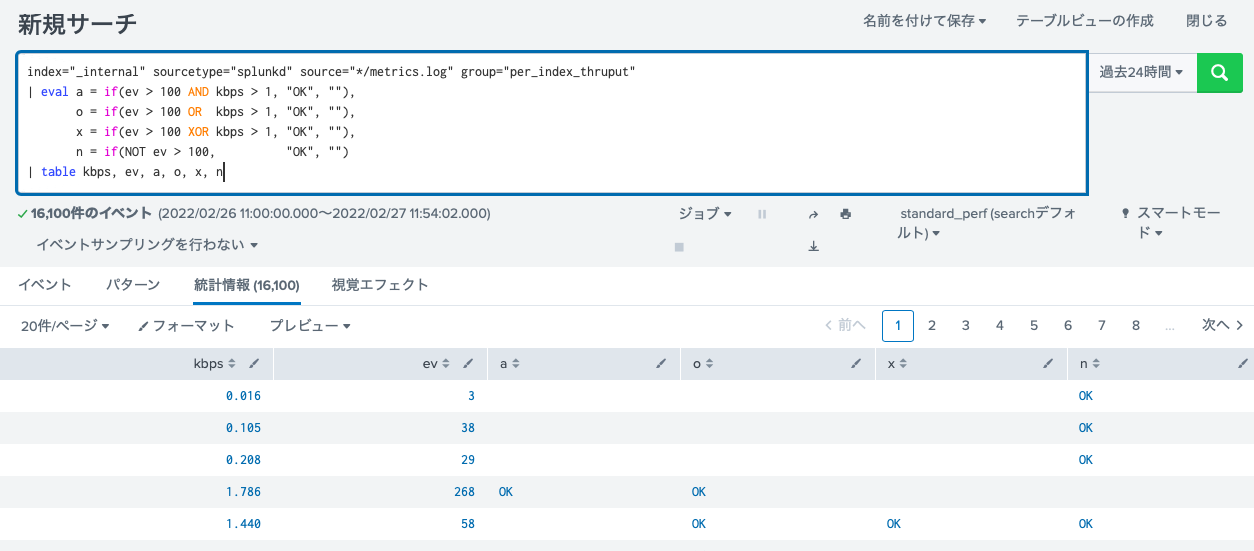Open the フォーマット options
This screenshot has height=551, width=1254.
(x=186, y=326)
